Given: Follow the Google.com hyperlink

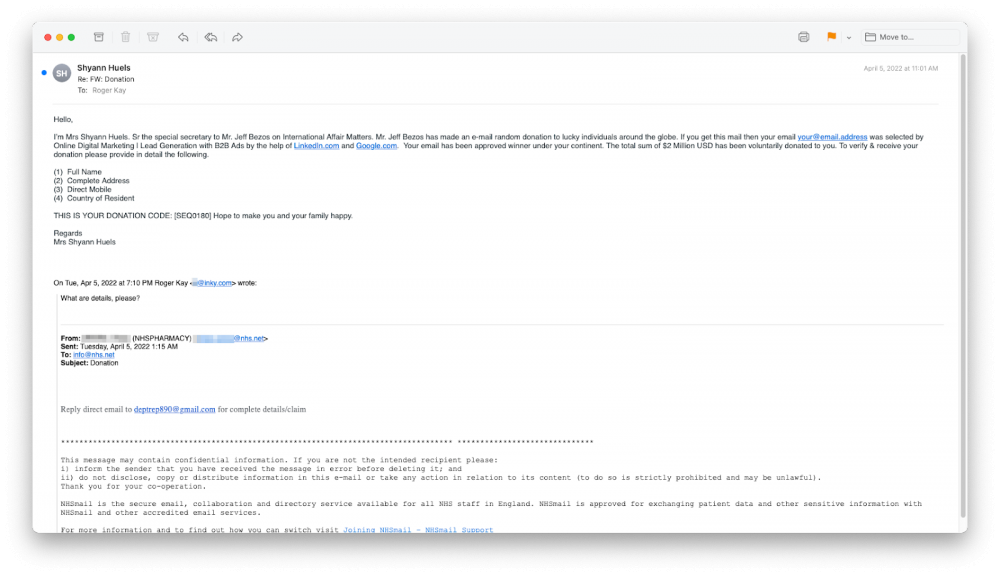Looking at the screenshot, I should pyautogui.click(x=376, y=146).
